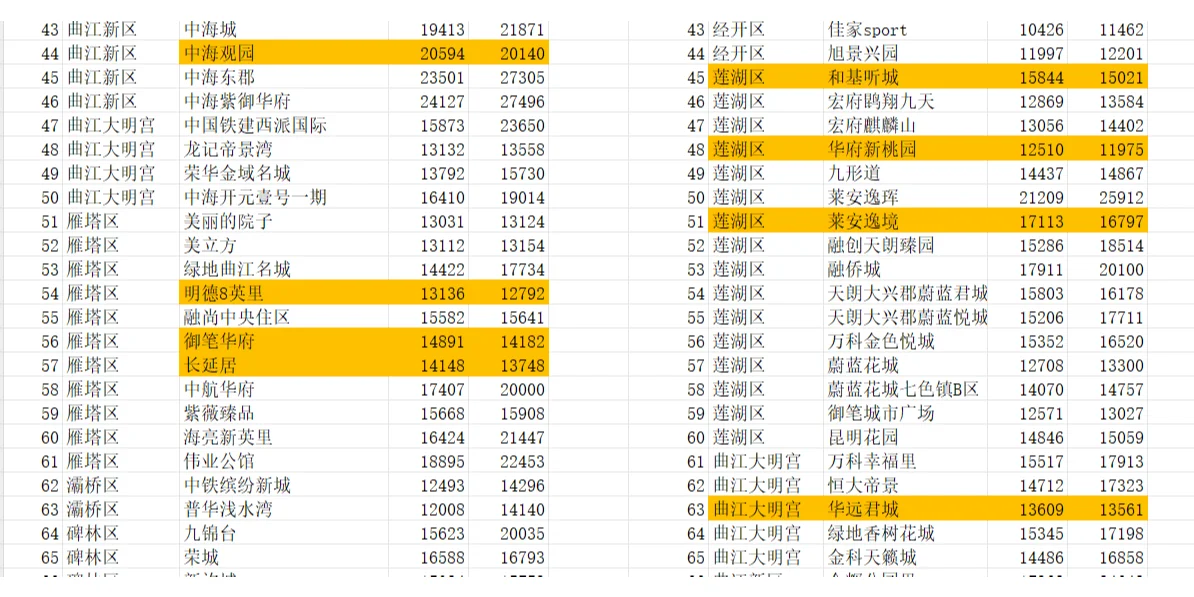
Task: Click the 灞桥区 cell beside 中铁缤纷新城
Action: (x=121, y=486)
